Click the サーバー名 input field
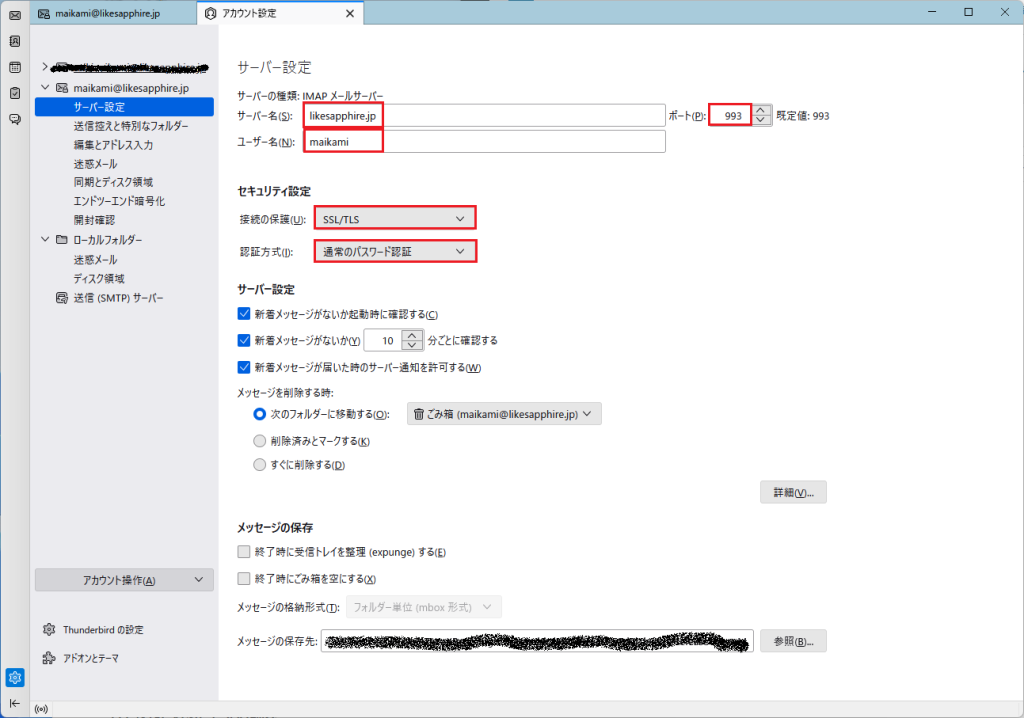Viewport: 1024px width, 718px height. 484,116
